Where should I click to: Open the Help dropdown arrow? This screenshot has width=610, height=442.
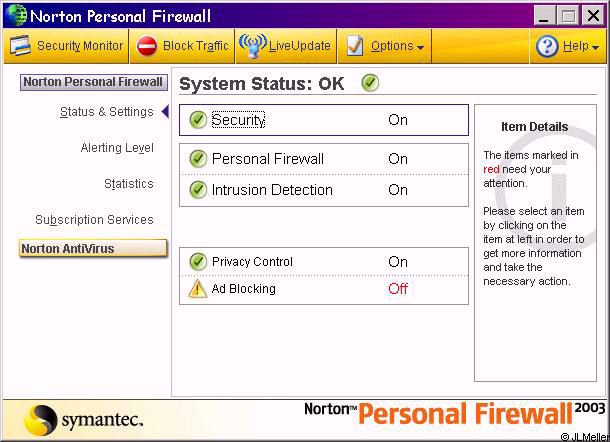click(595, 47)
